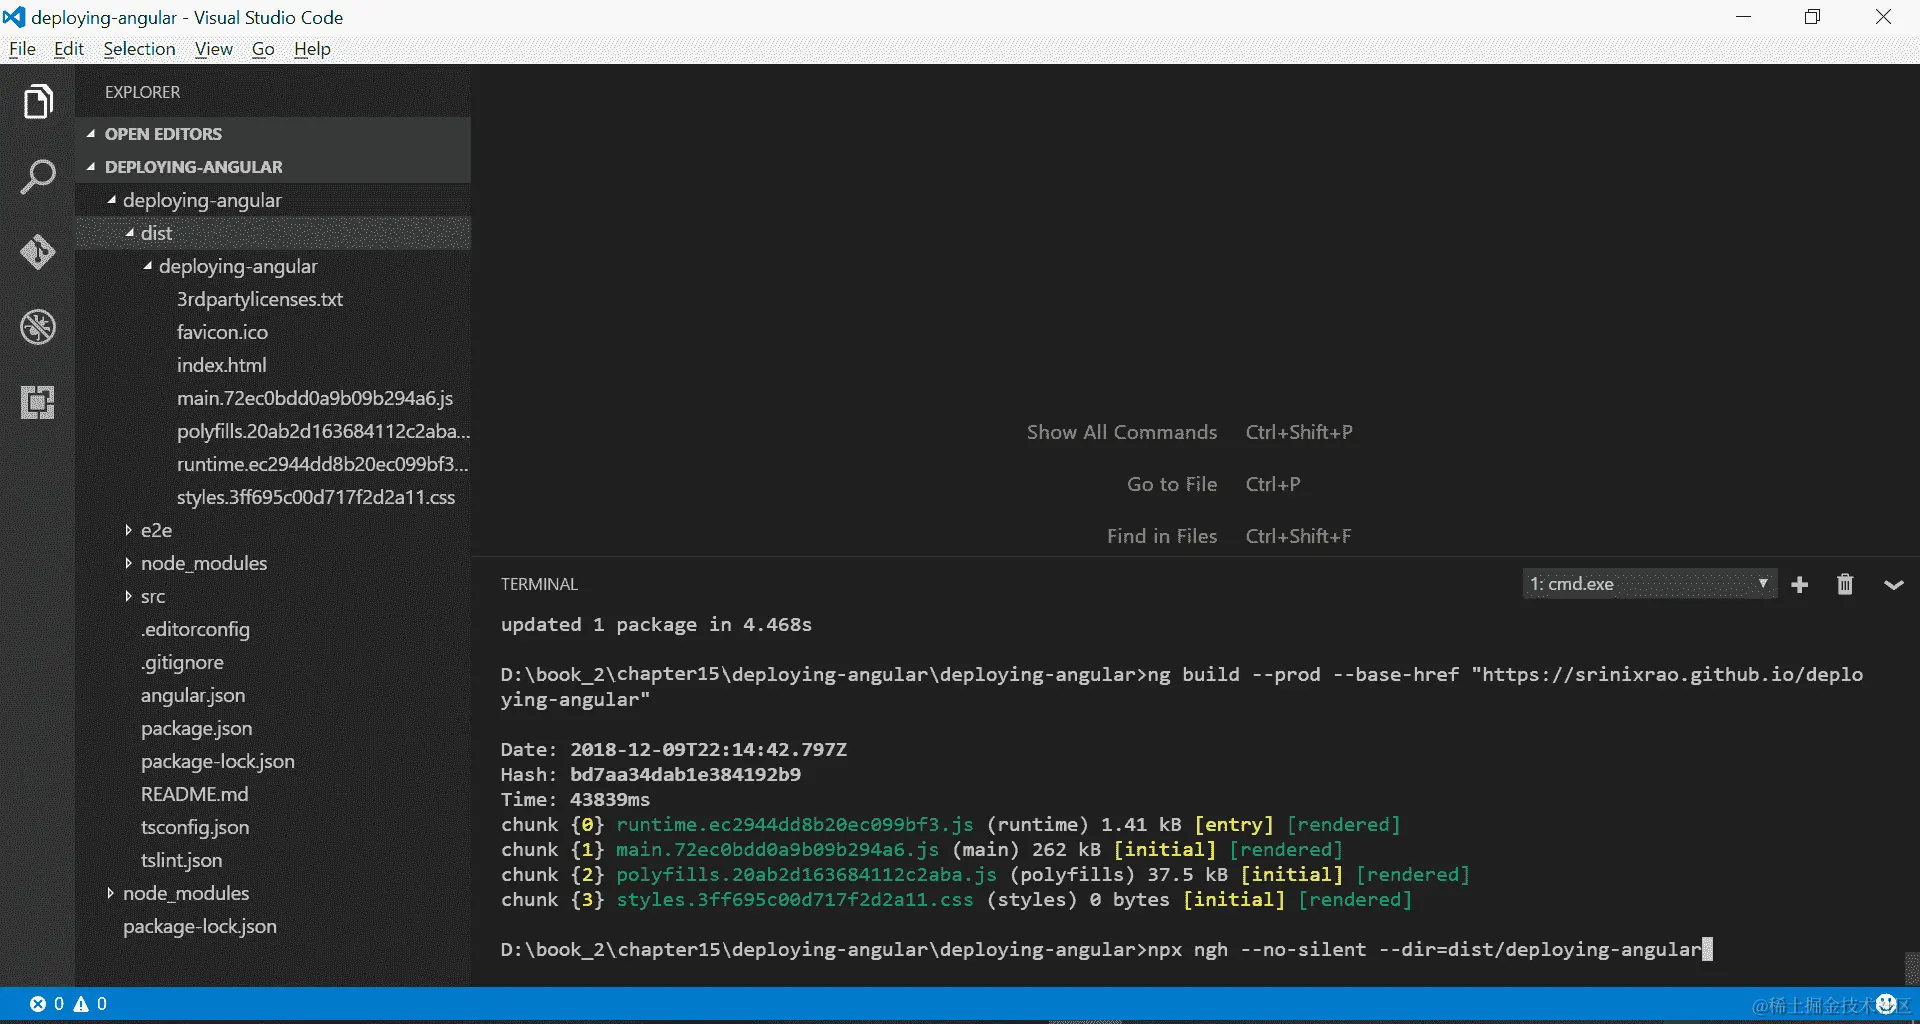Click Find in Files hint in editor
This screenshot has height=1024, width=1920.
pos(1162,536)
